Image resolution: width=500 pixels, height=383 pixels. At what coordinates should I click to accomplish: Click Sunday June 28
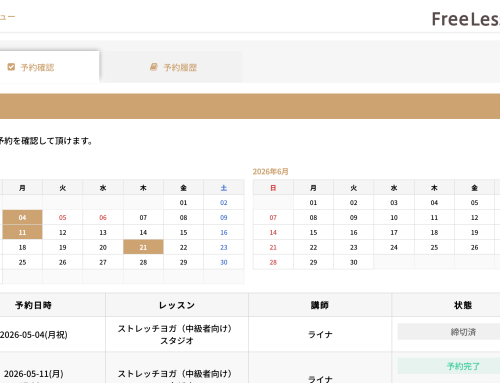[x=273, y=262]
